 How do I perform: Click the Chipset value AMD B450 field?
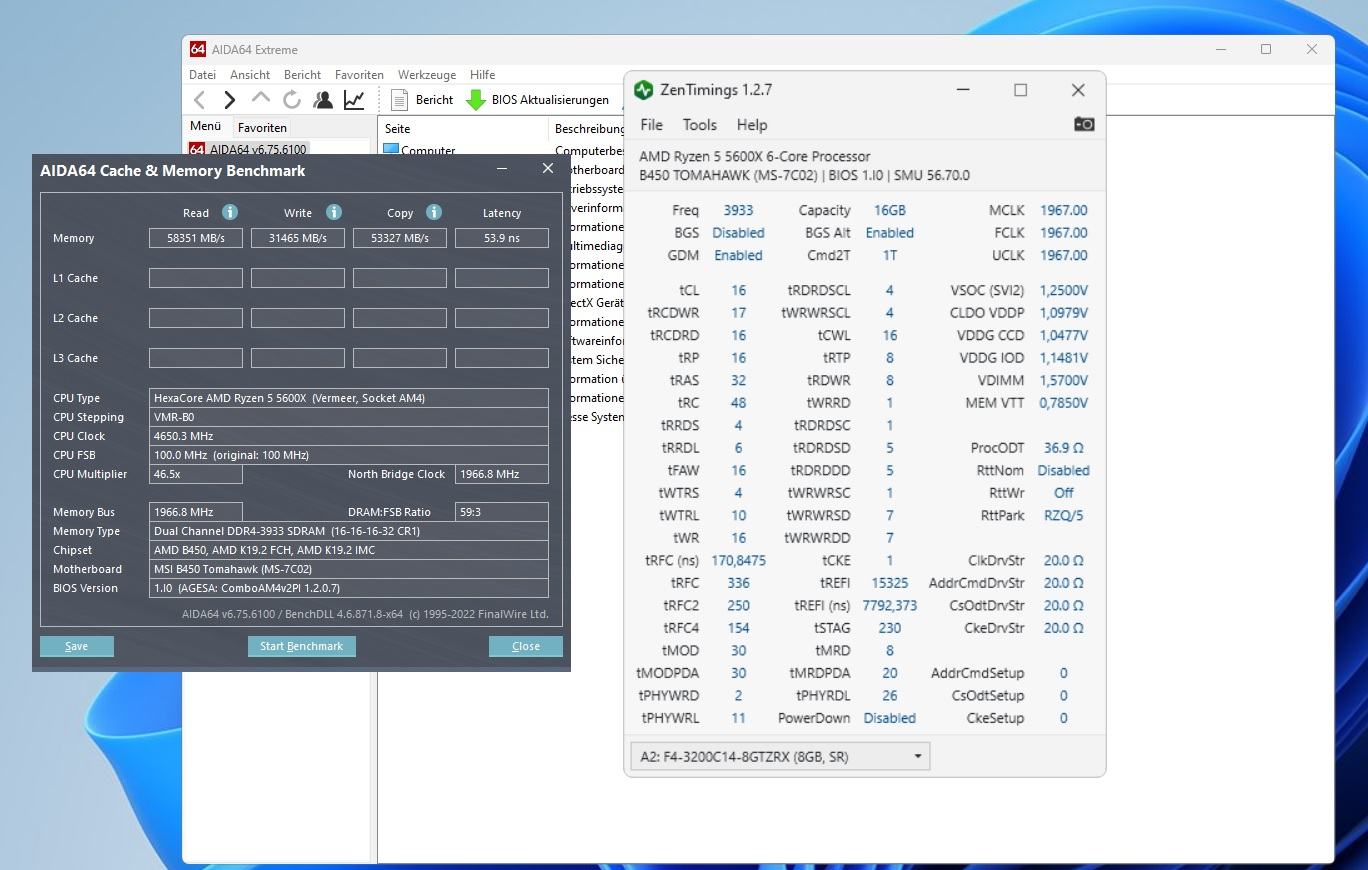coord(349,550)
